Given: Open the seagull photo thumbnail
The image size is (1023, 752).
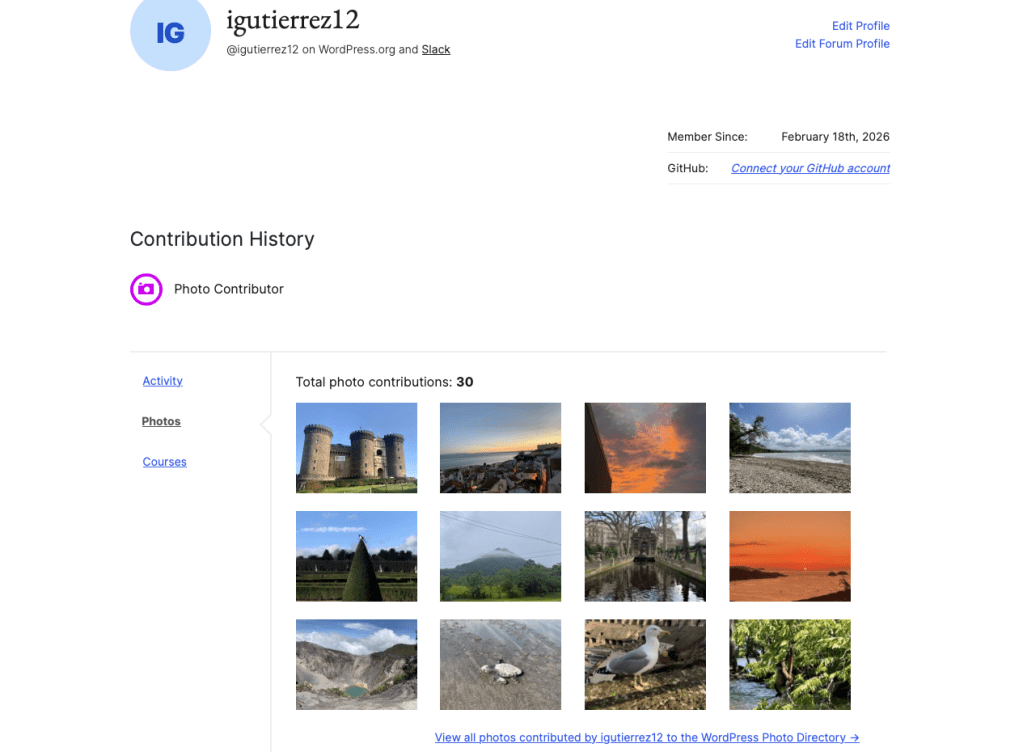Looking at the screenshot, I should point(645,664).
